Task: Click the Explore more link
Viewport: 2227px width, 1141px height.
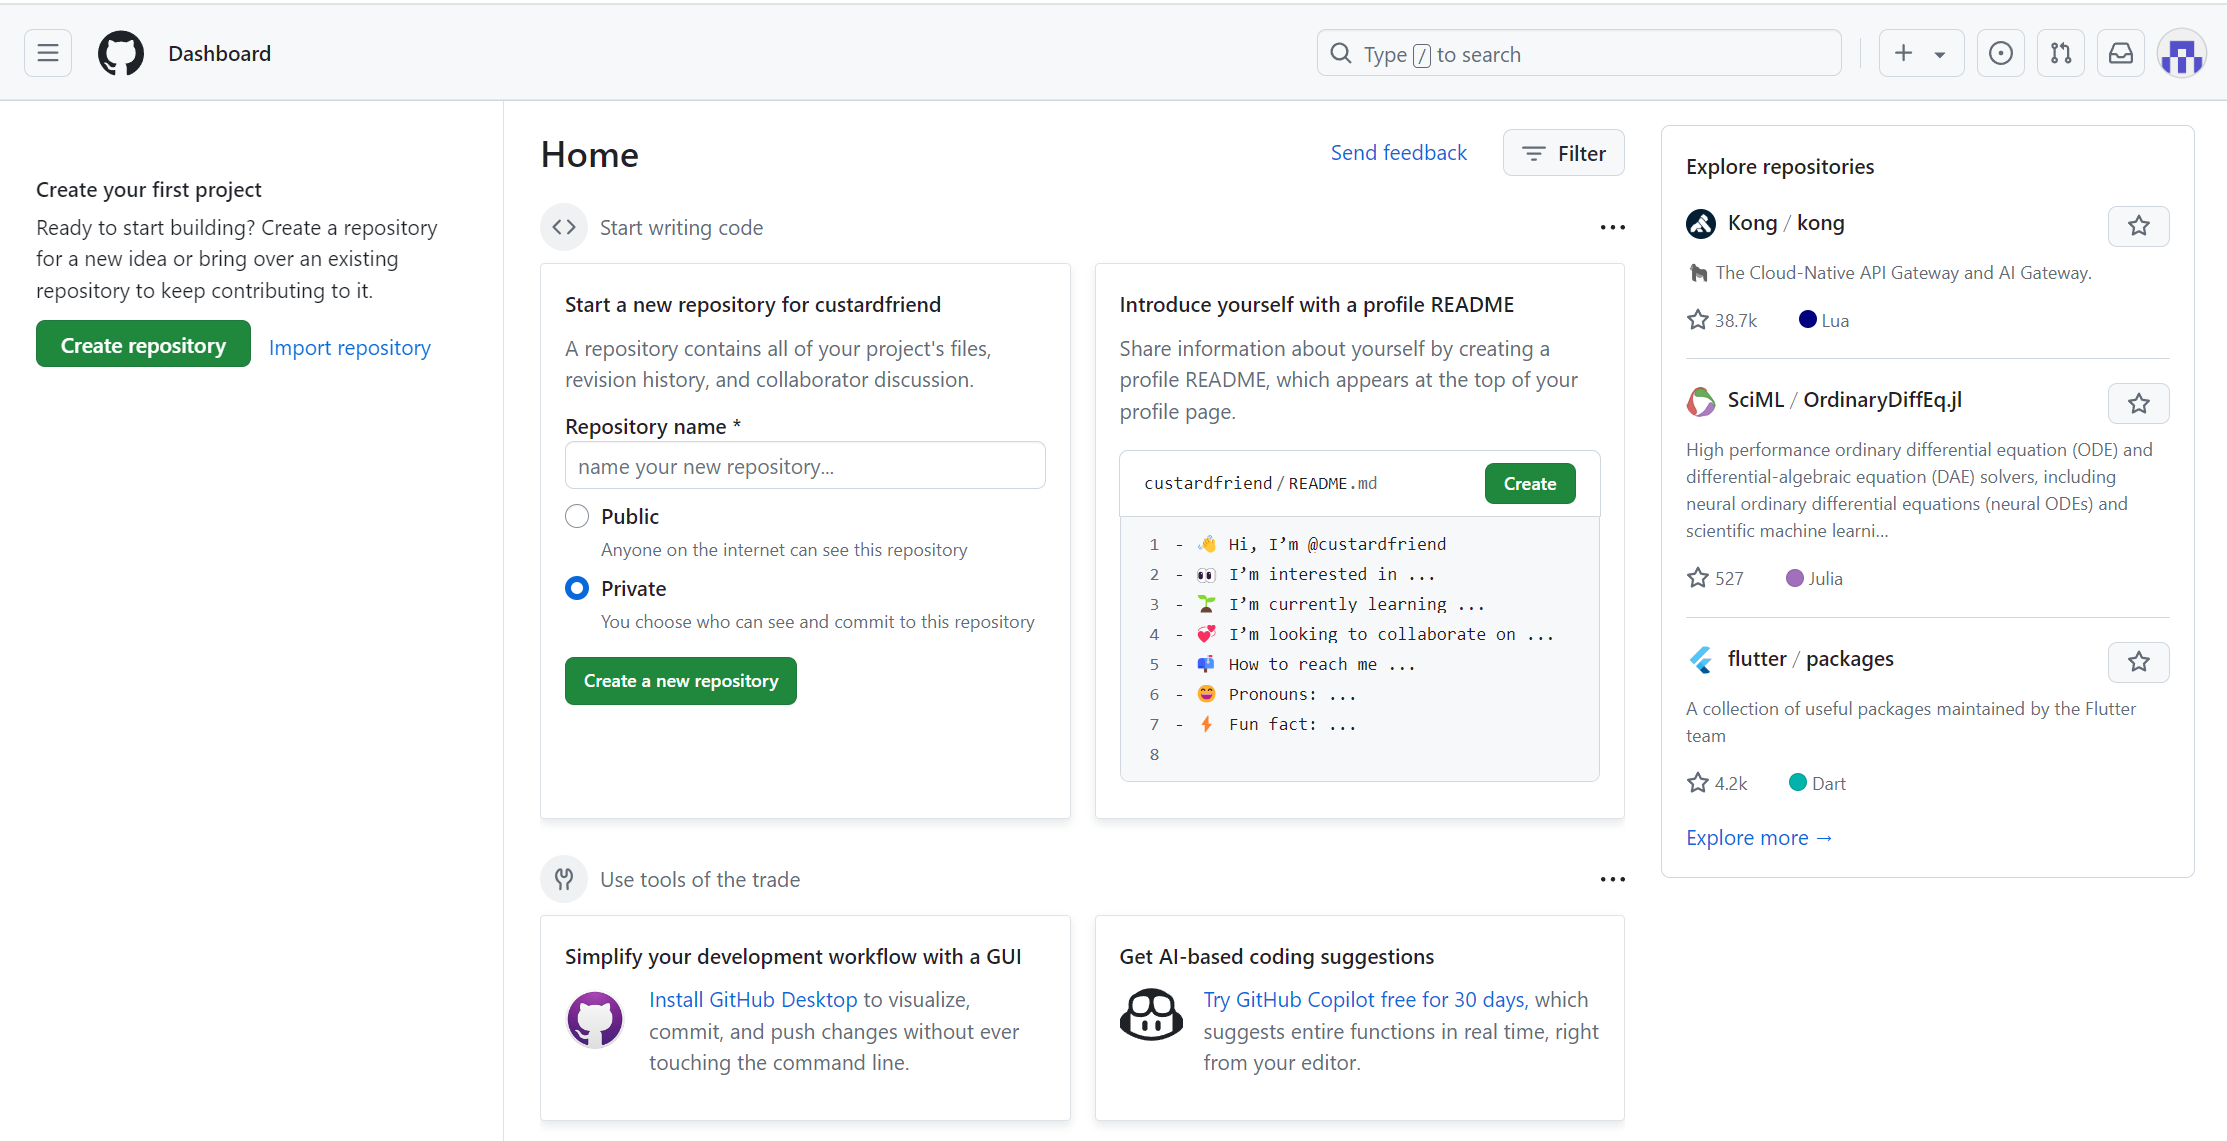Action: tap(1758, 838)
